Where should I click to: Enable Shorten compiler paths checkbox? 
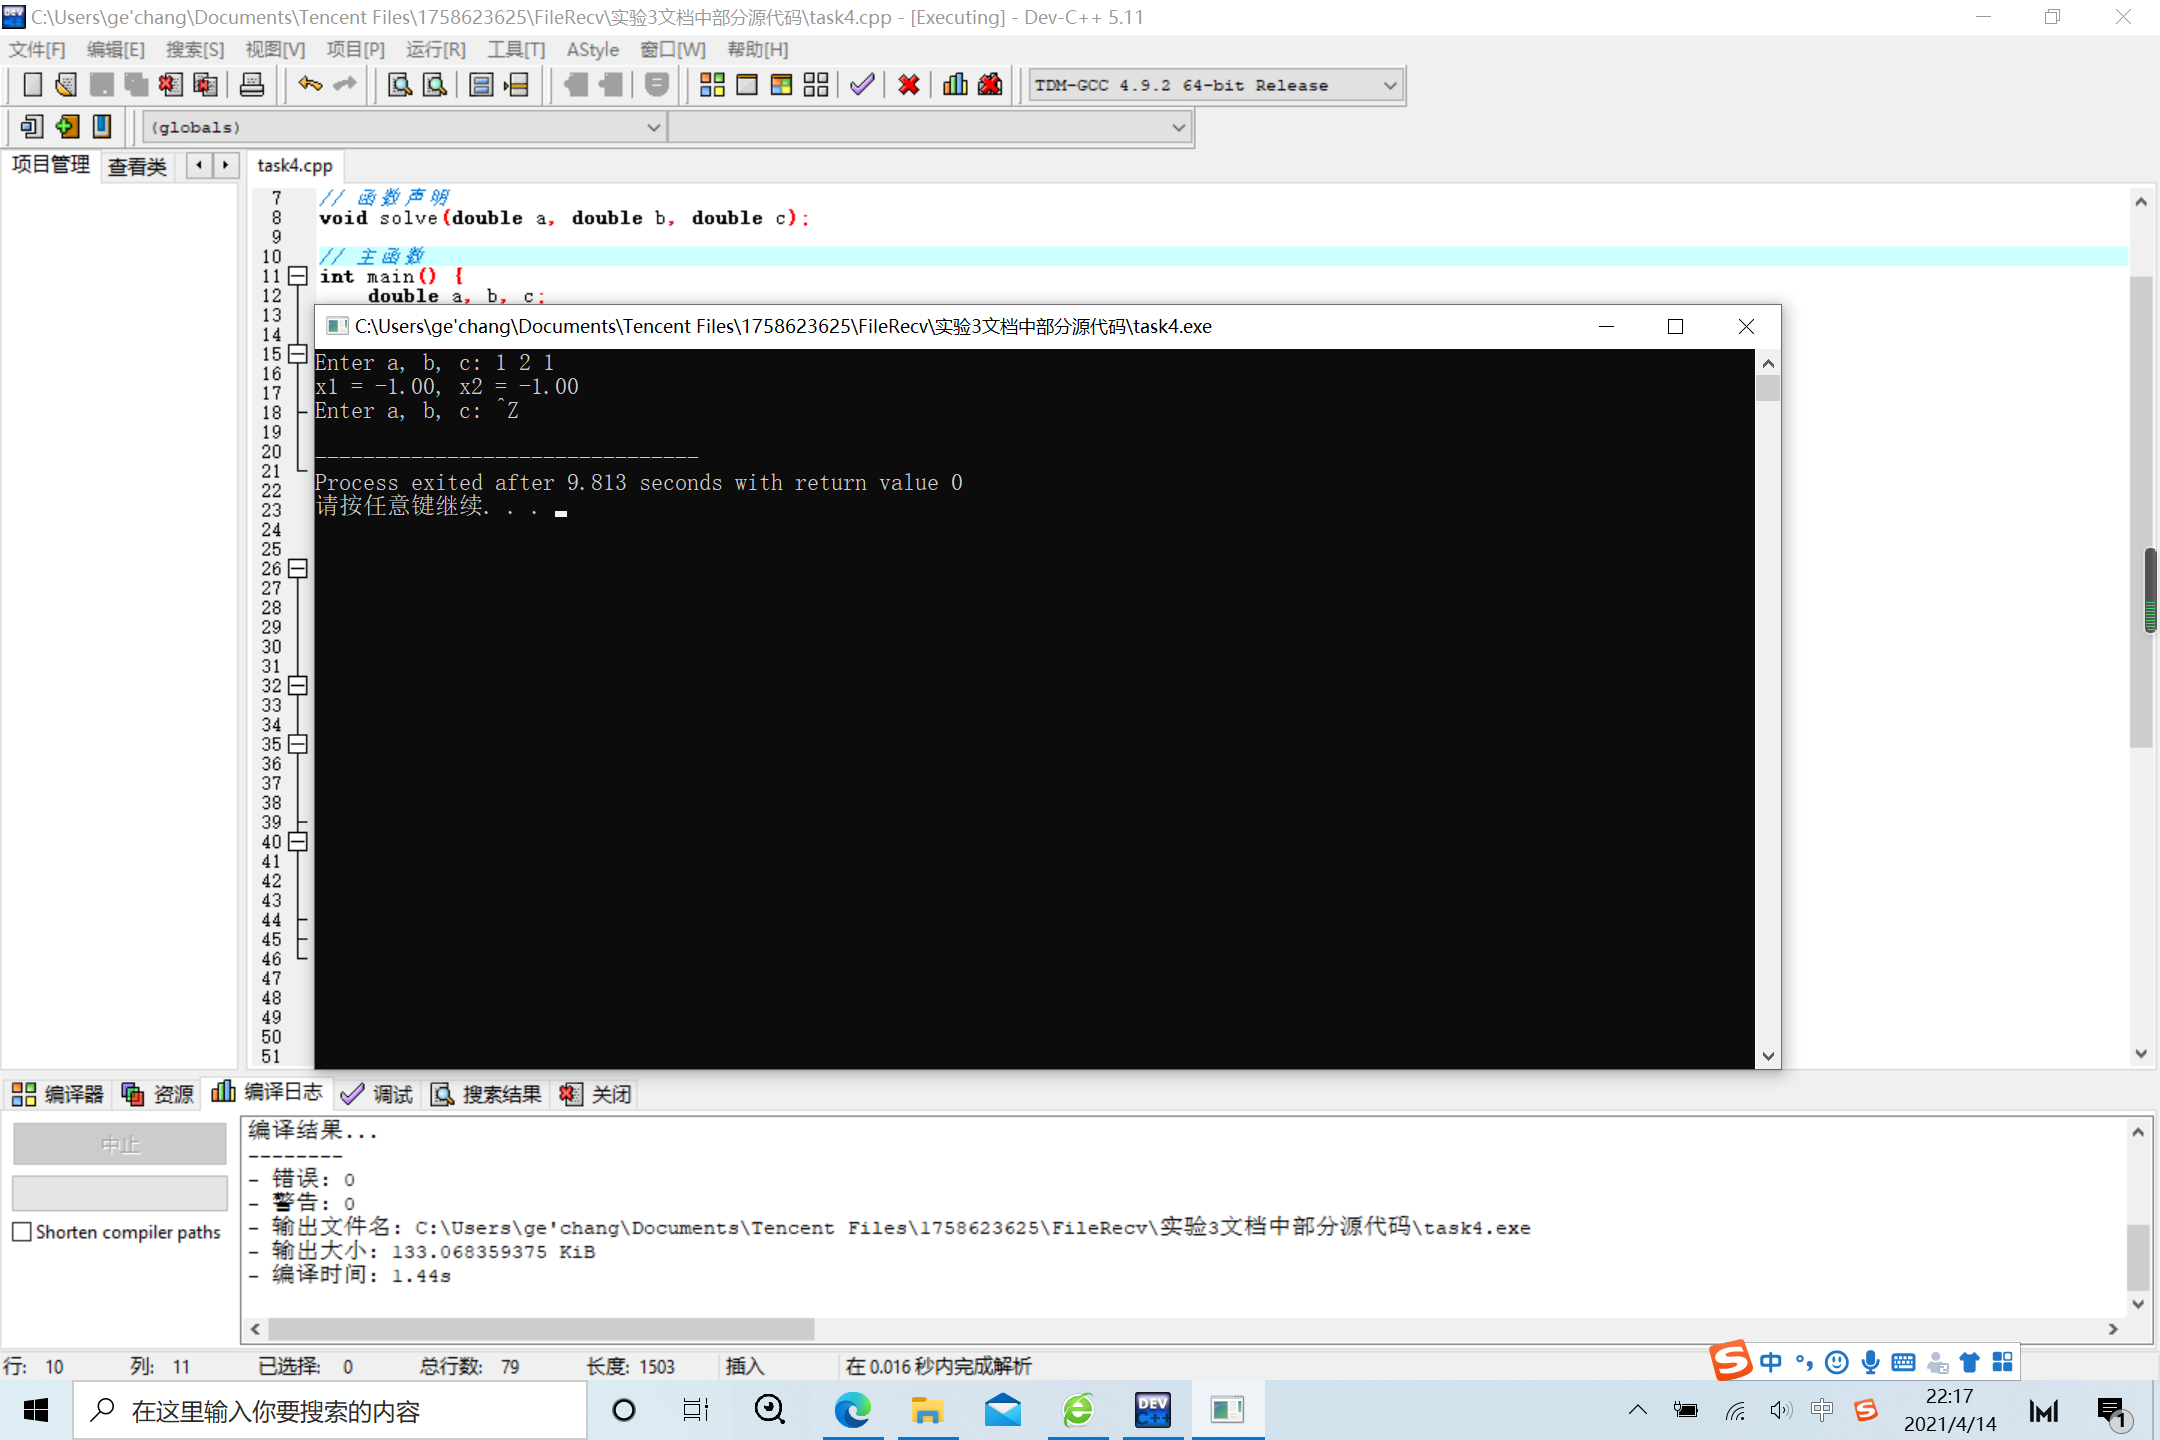[22, 1232]
